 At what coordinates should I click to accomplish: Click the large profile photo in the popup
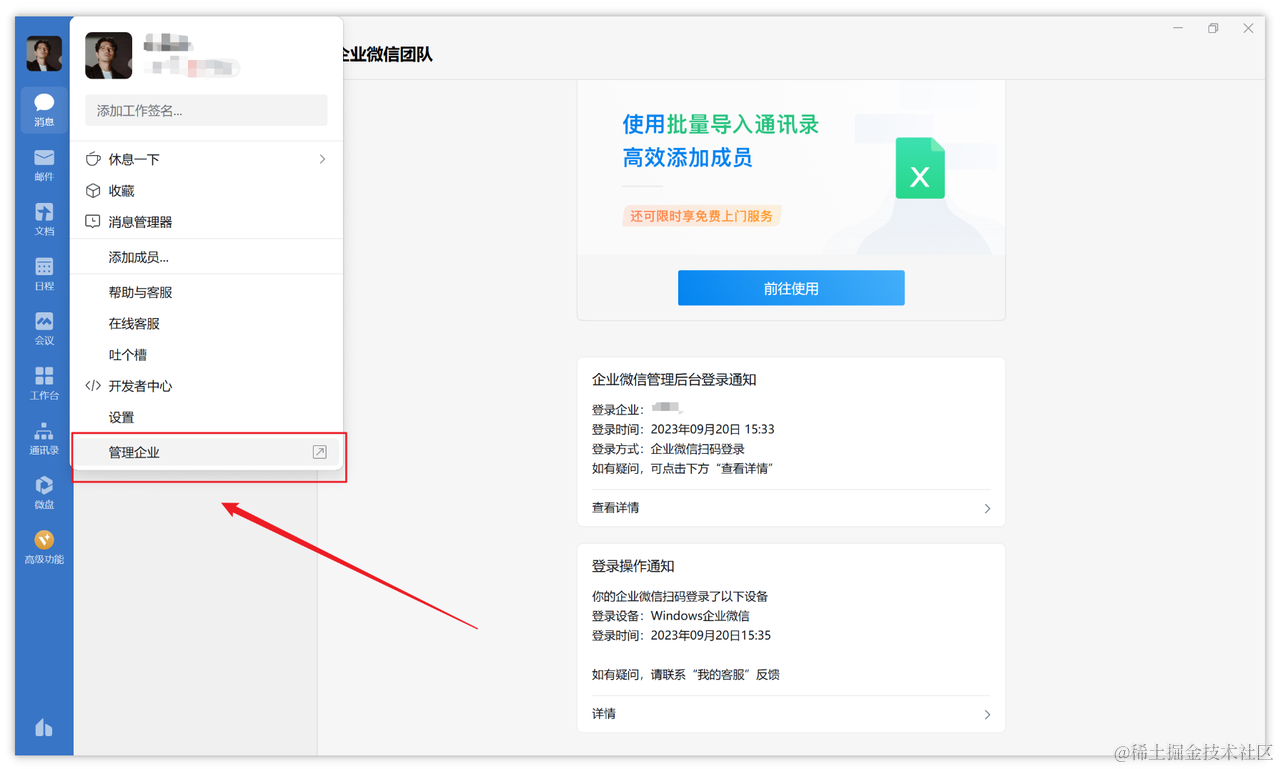[x=109, y=55]
